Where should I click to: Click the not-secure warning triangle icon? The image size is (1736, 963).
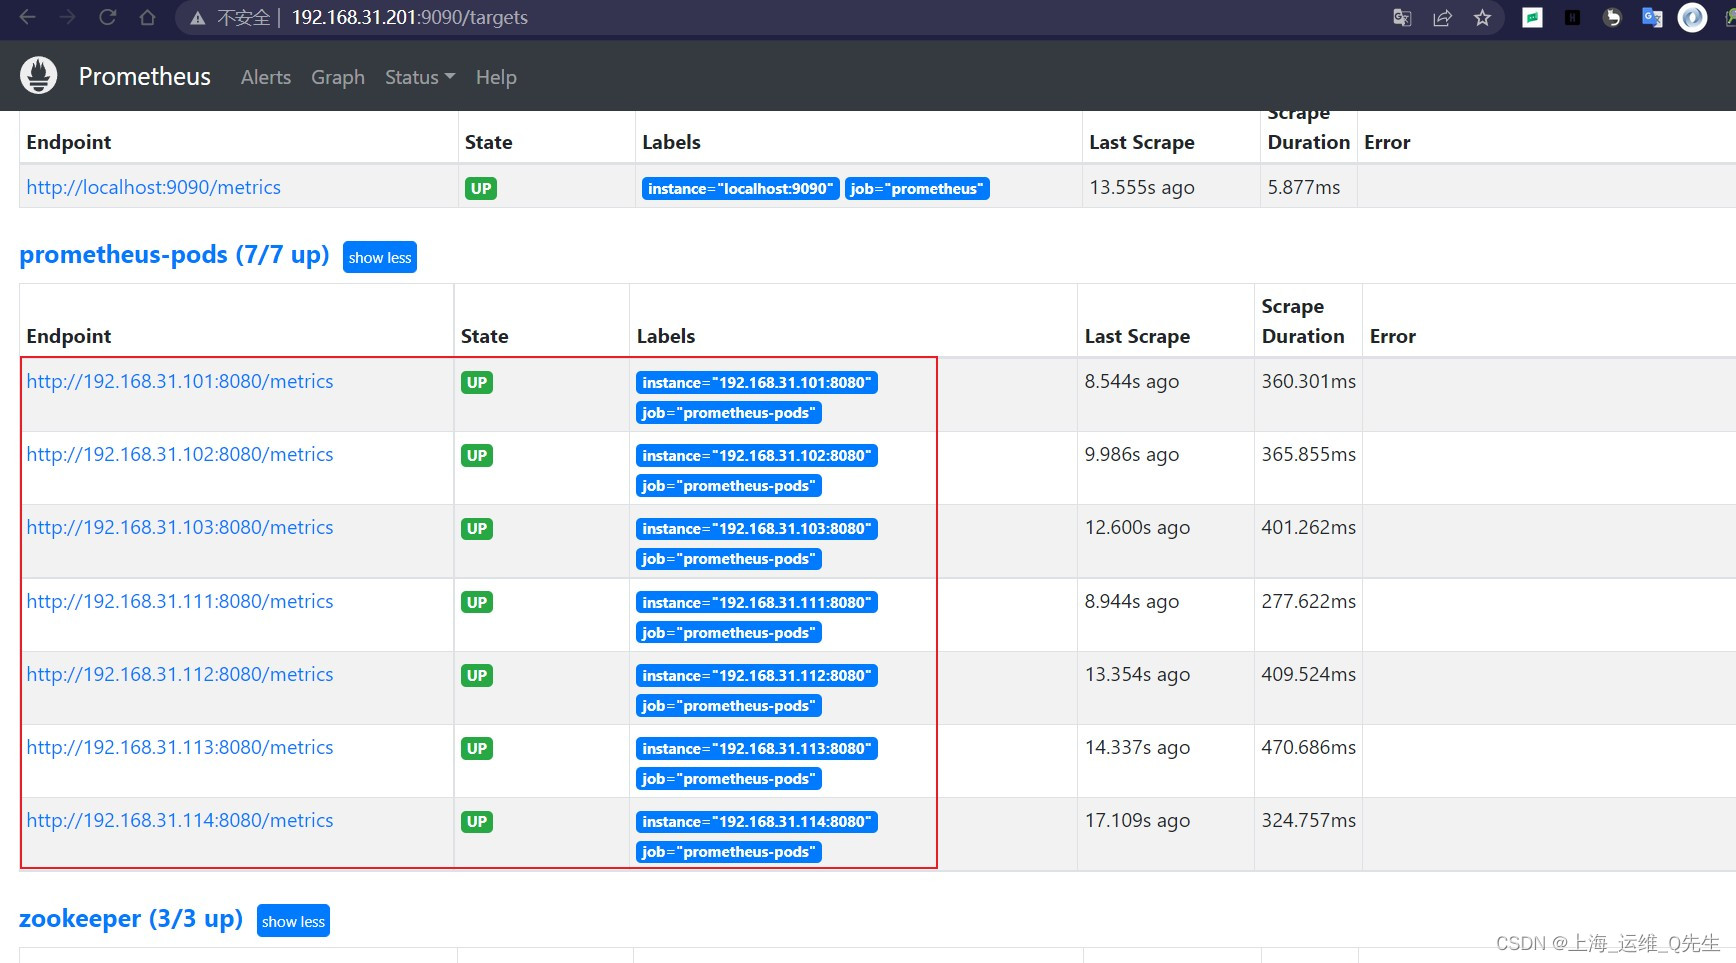pyautogui.click(x=198, y=18)
